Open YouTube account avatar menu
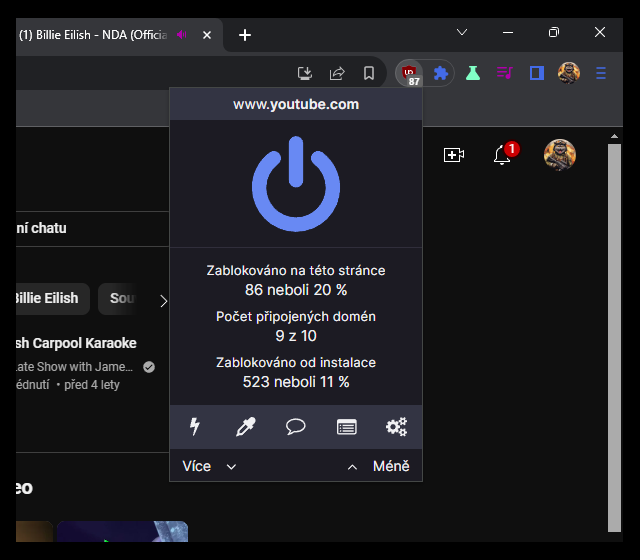The height and width of the screenshot is (560, 640). 560,155
